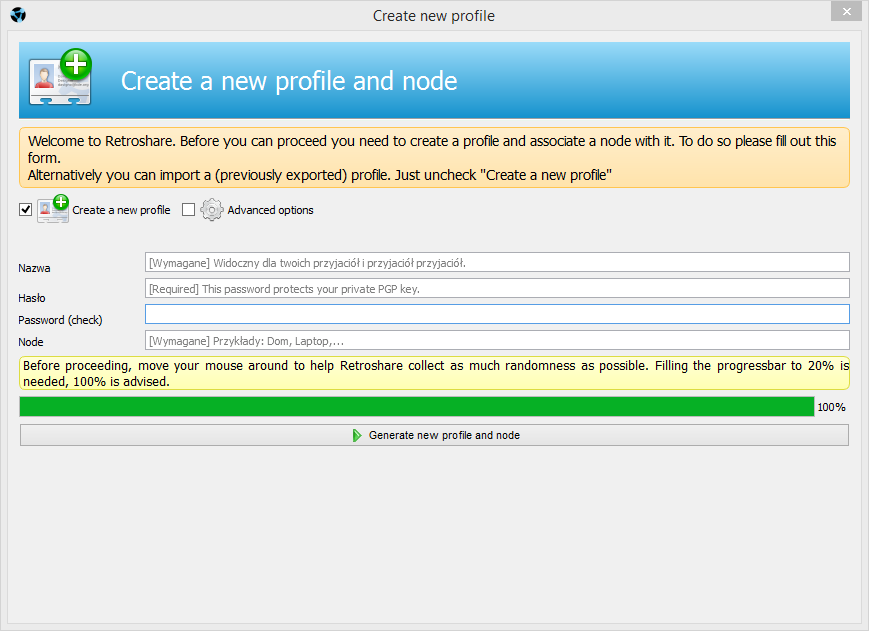Click the Nazwa field label
Screen dimensions: 869x631
(34, 268)
